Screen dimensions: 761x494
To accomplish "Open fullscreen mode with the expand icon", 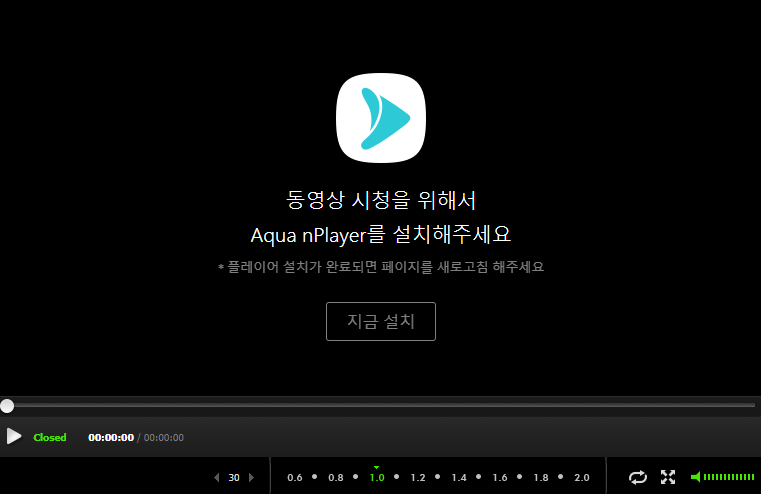I will 668,477.
